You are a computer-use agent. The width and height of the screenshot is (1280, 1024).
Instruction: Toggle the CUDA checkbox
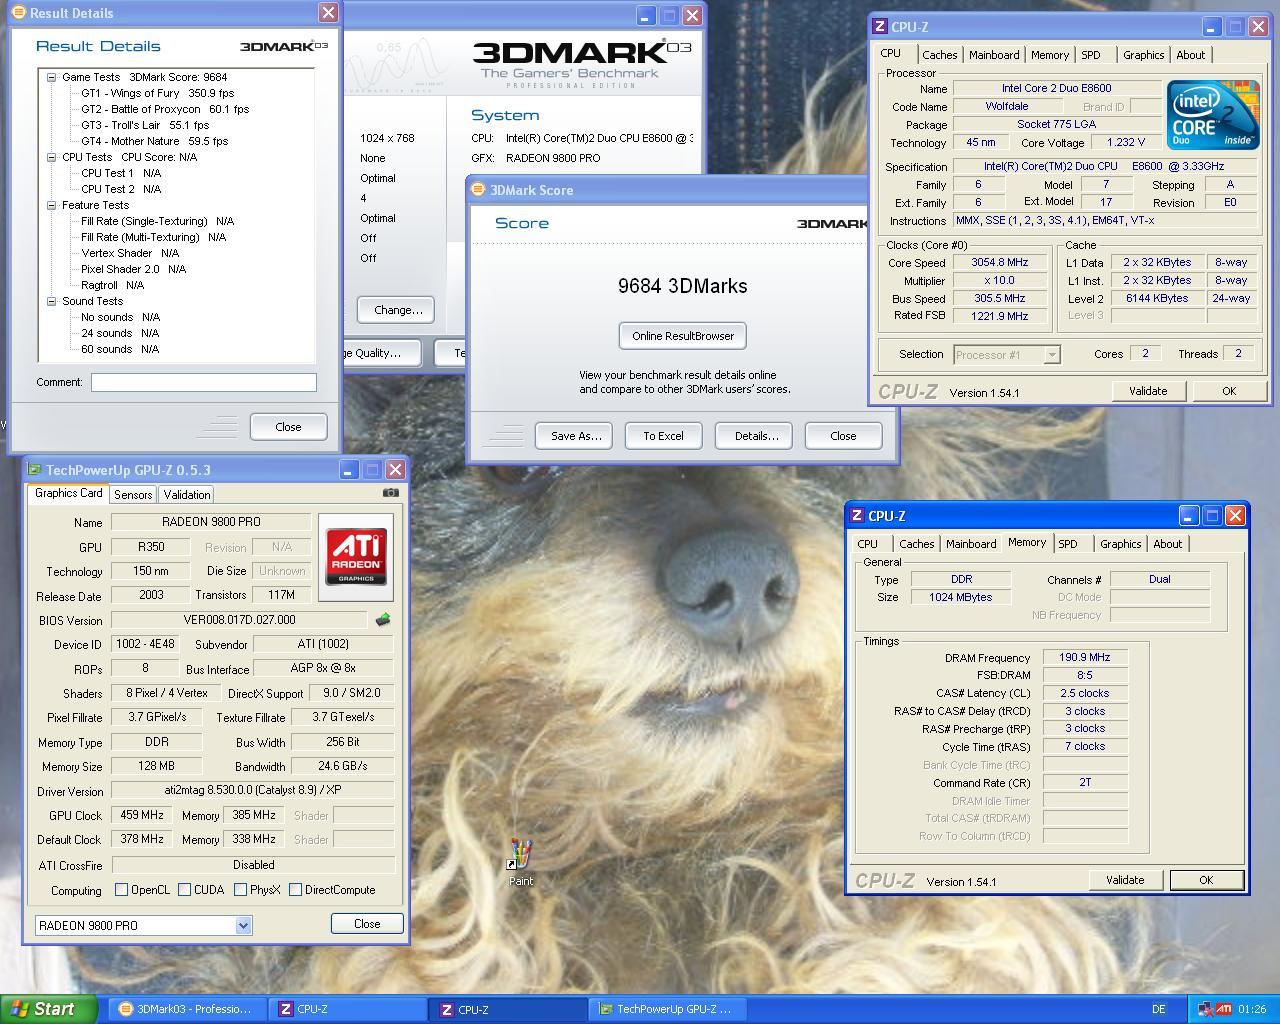point(184,889)
